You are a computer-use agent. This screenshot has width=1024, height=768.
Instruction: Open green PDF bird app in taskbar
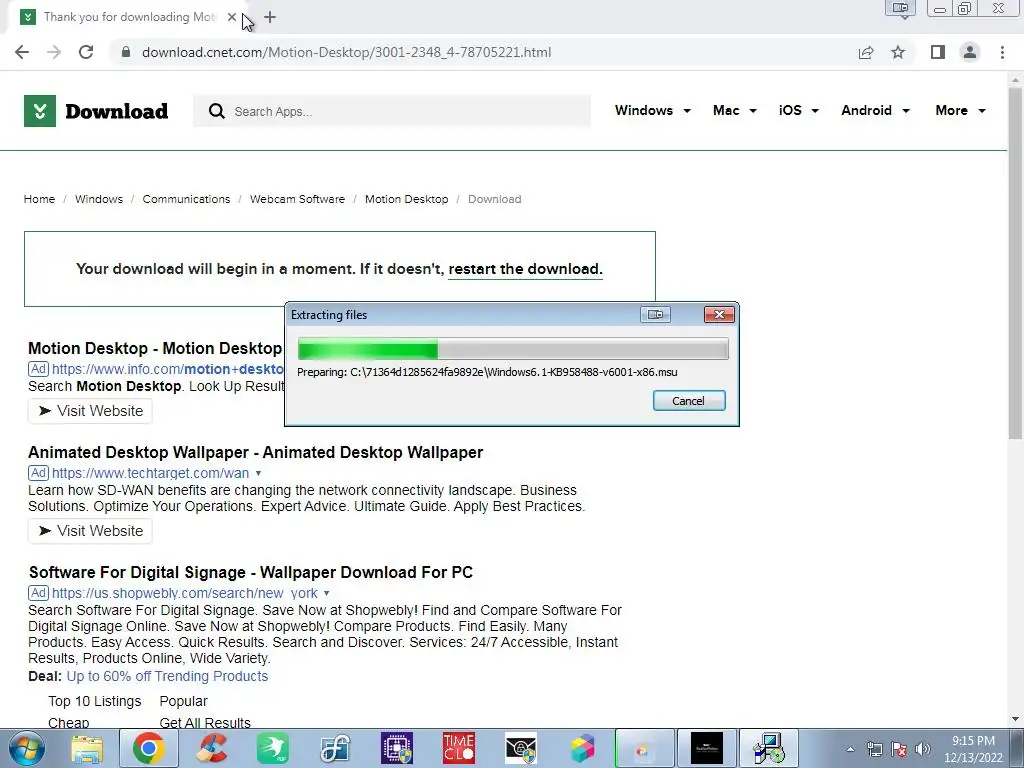273,748
